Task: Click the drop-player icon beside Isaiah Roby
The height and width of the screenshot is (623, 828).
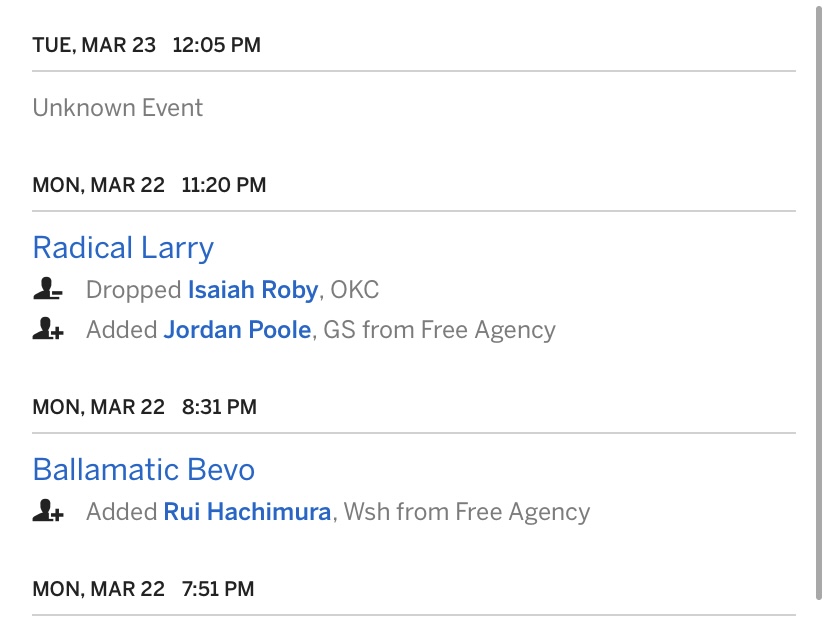Action: 47,291
